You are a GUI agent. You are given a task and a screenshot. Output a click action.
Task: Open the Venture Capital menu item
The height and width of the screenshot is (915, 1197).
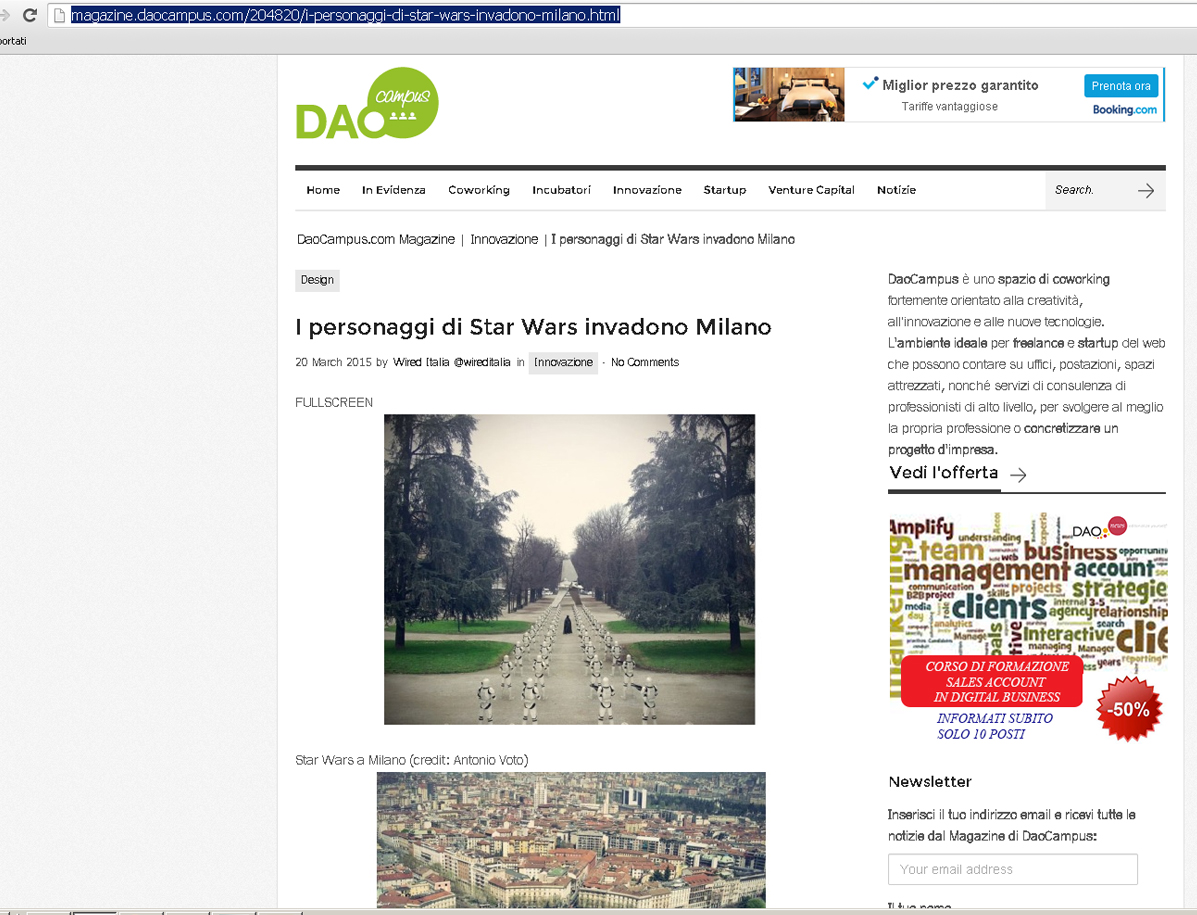coord(811,190)
